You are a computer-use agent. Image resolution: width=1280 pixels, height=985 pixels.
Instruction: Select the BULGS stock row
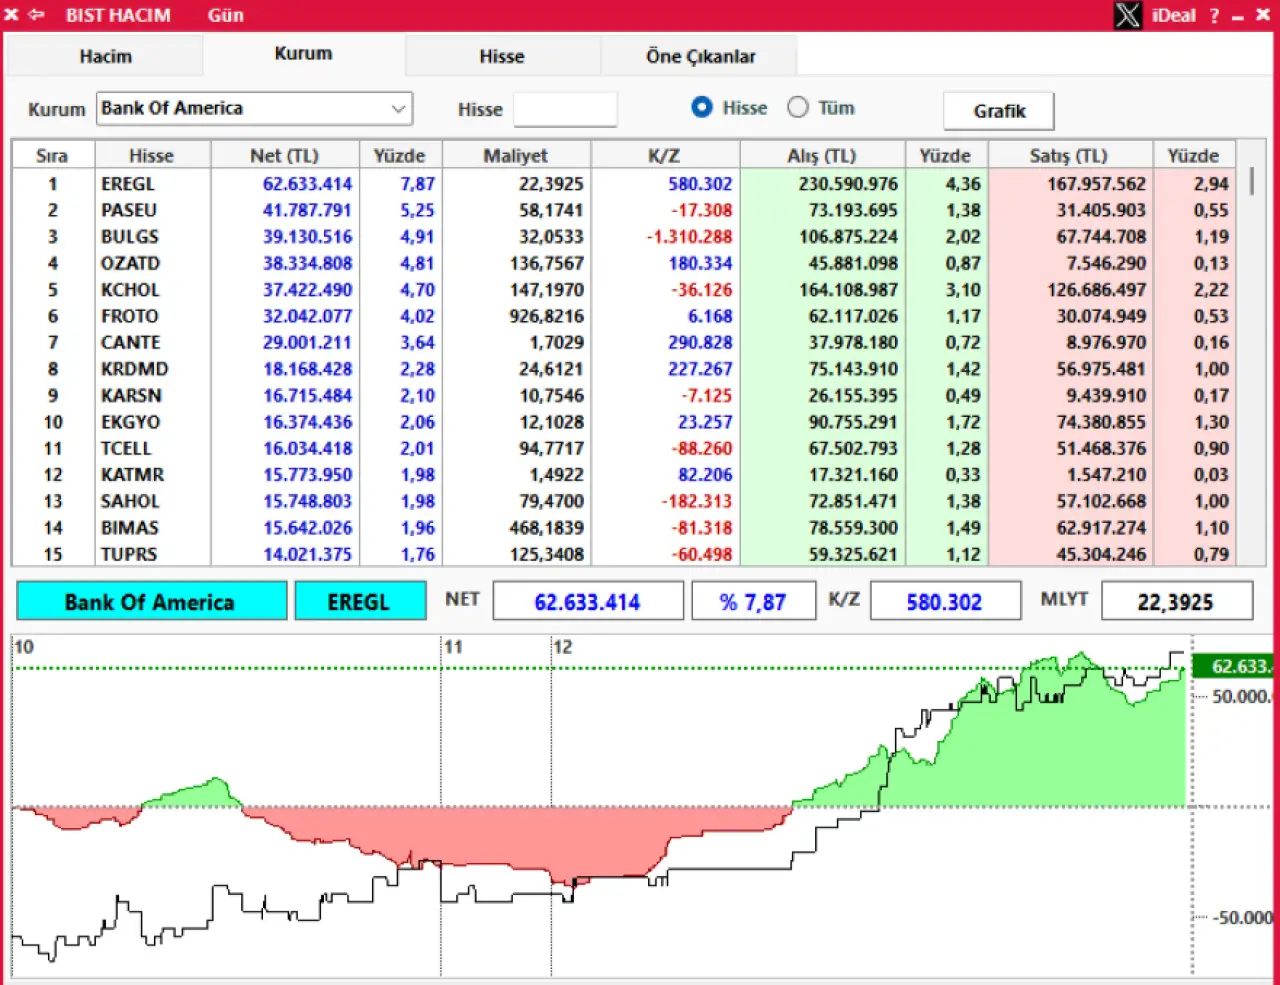(x=624, y=237)
